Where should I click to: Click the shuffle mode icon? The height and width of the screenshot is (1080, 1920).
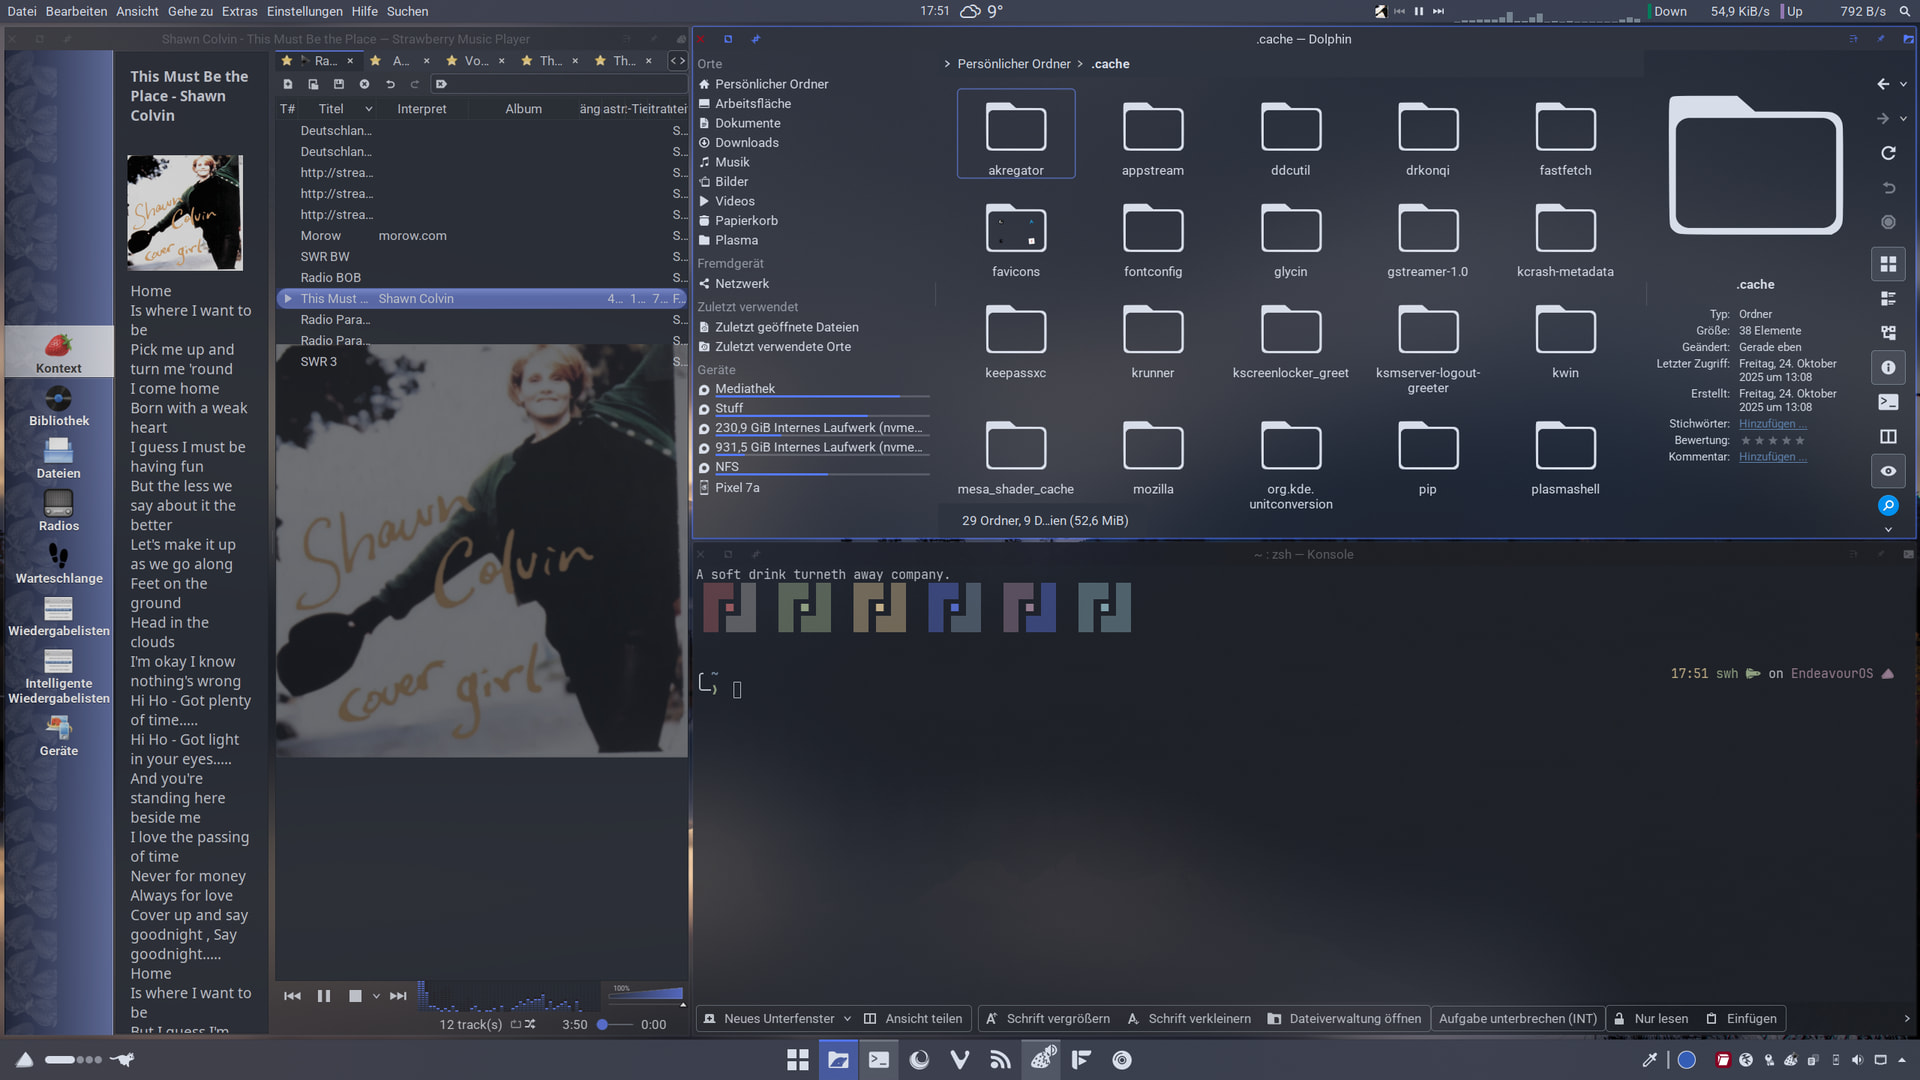tap(530, 1024)
